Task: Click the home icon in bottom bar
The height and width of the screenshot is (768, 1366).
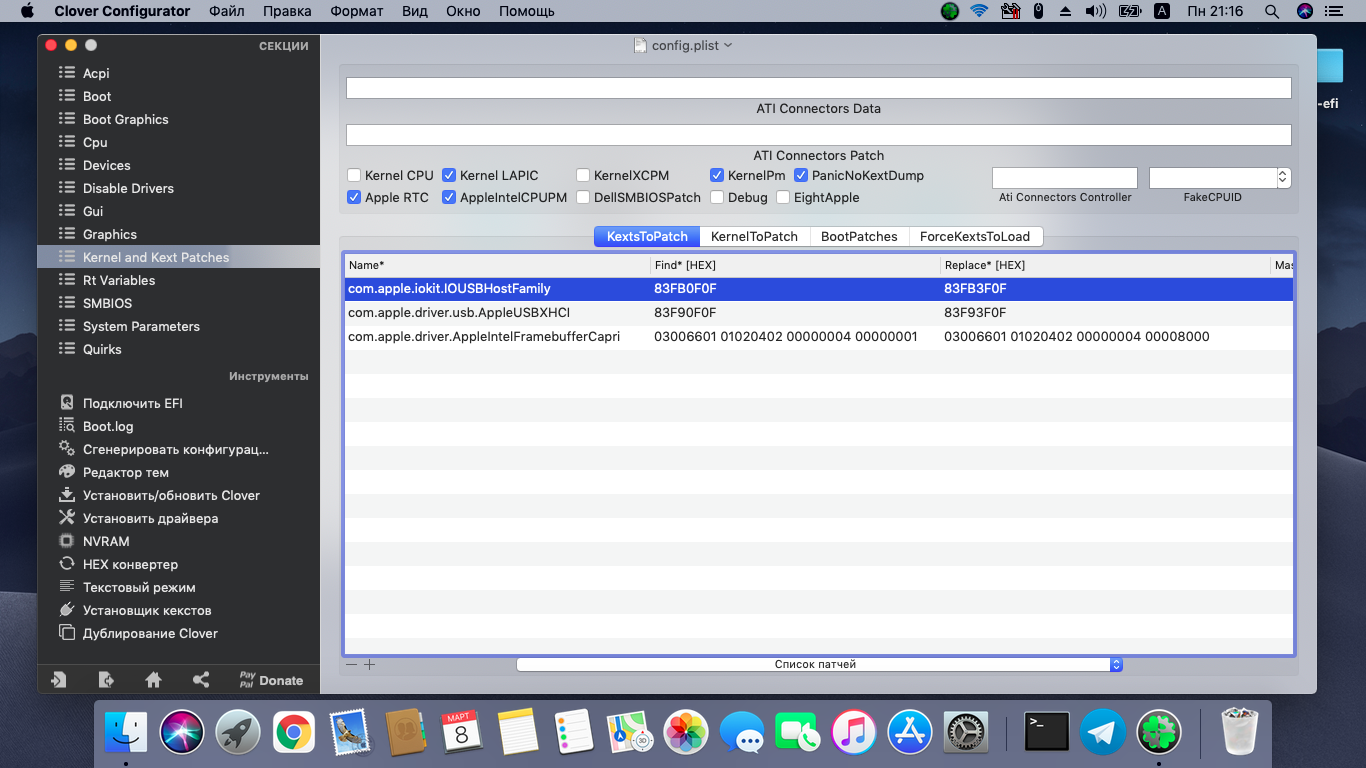Action: (153, 680)
